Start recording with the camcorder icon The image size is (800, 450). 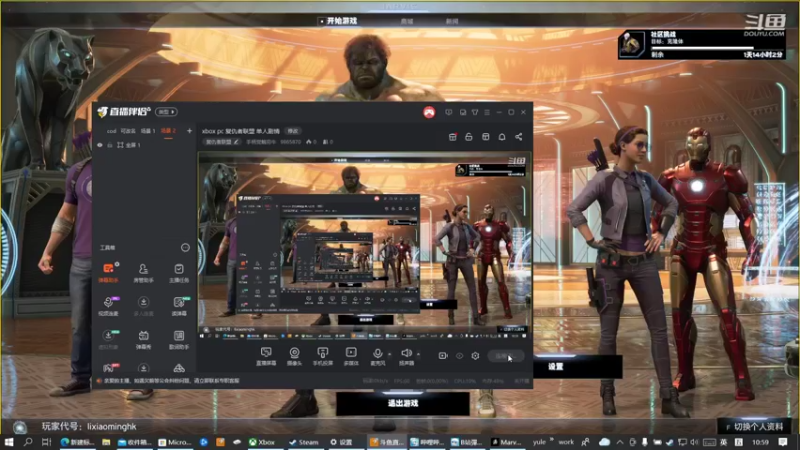click(443, 356)
